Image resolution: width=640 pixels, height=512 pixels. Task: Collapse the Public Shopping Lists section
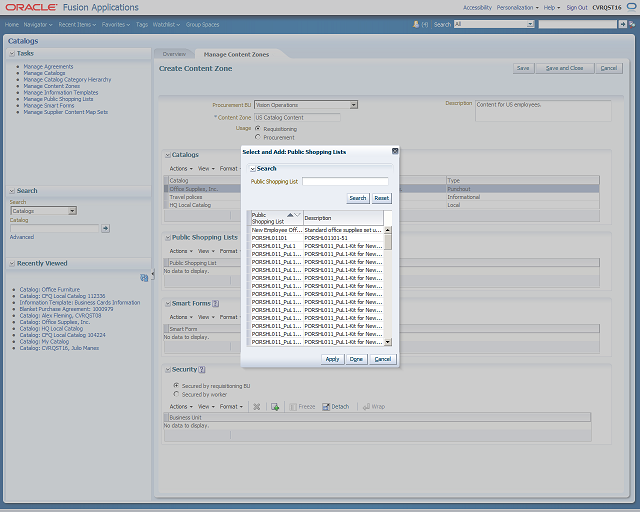tap(168, 237)
